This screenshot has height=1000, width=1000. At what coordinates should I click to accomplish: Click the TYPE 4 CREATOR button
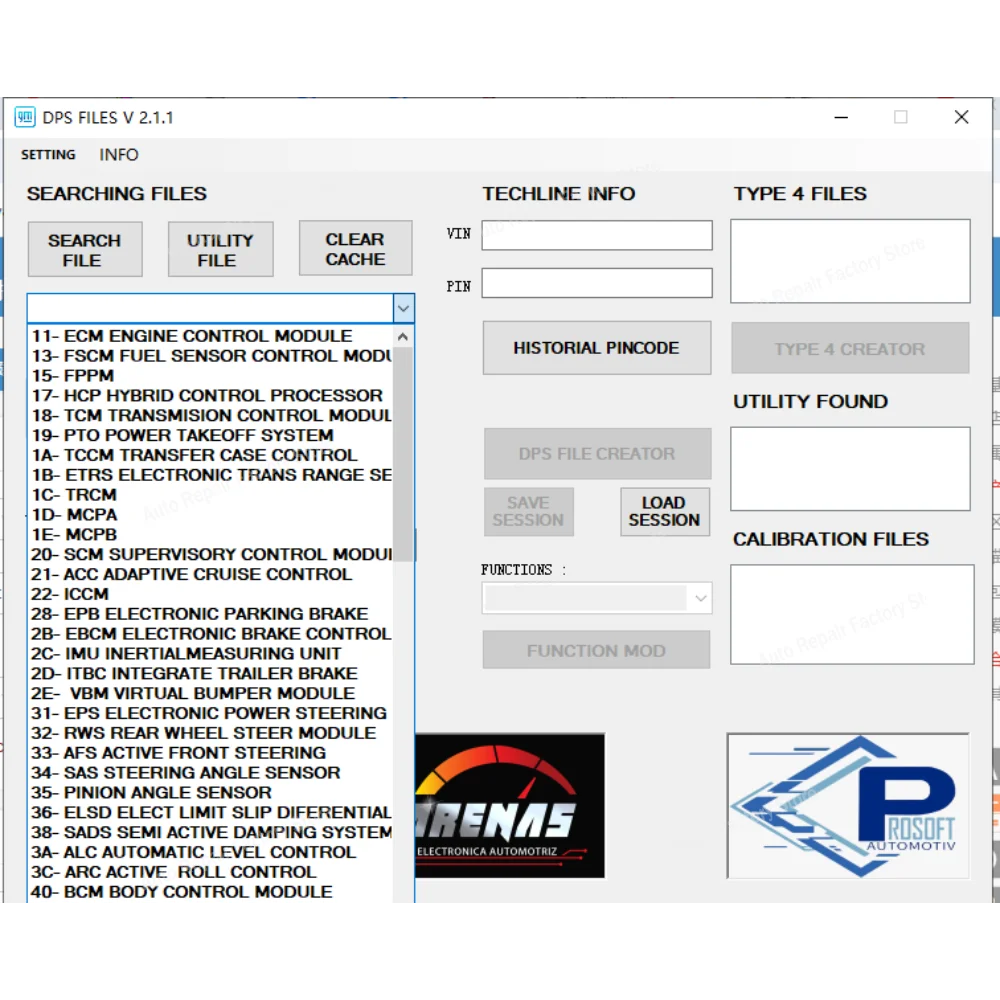tap(850, 348)
